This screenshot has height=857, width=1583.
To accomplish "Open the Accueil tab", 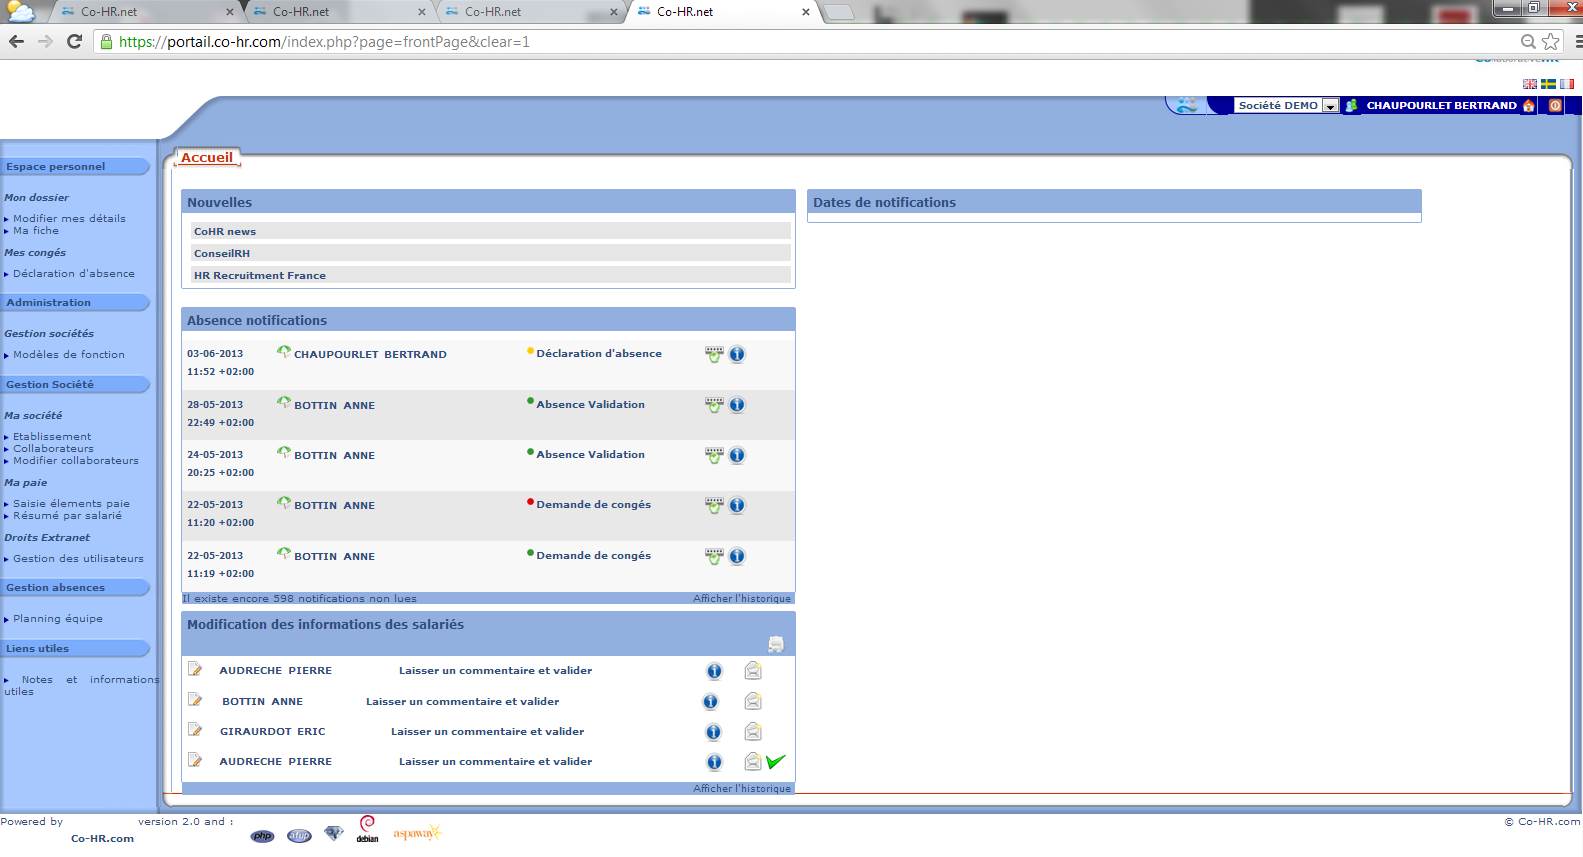I will coord(207,157).
